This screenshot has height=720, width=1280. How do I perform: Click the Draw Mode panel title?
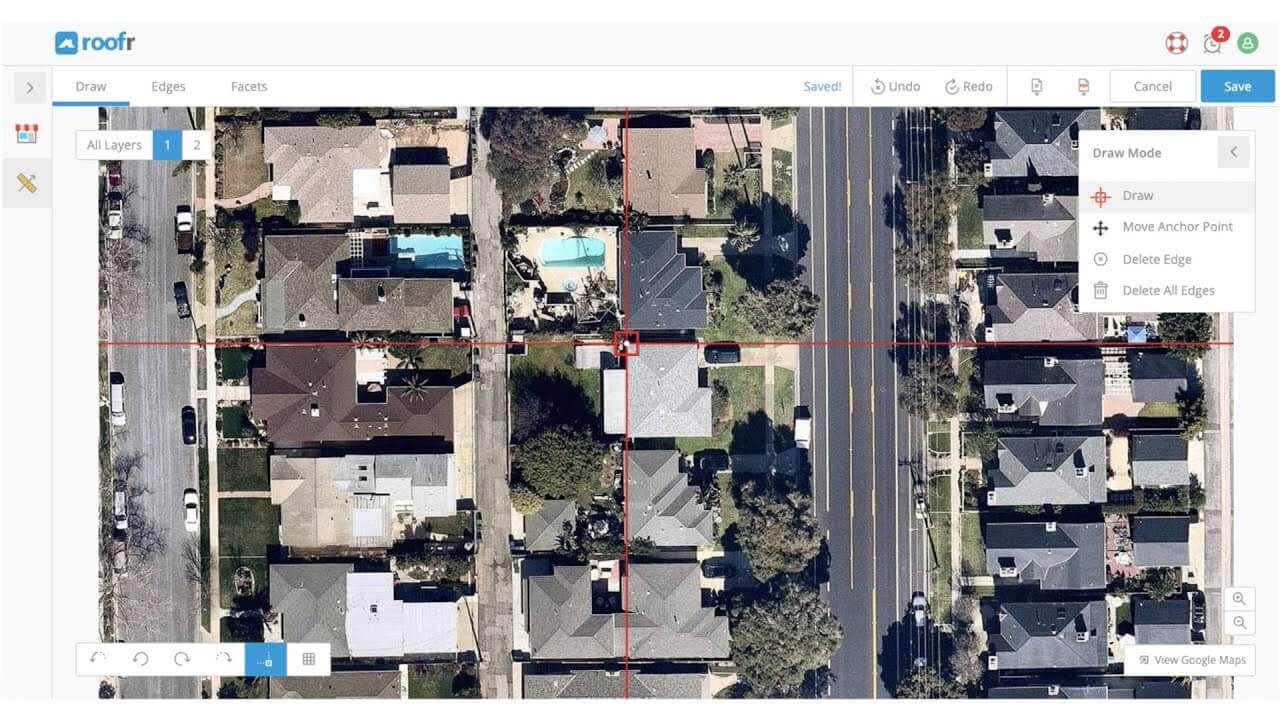point(1126,153)
